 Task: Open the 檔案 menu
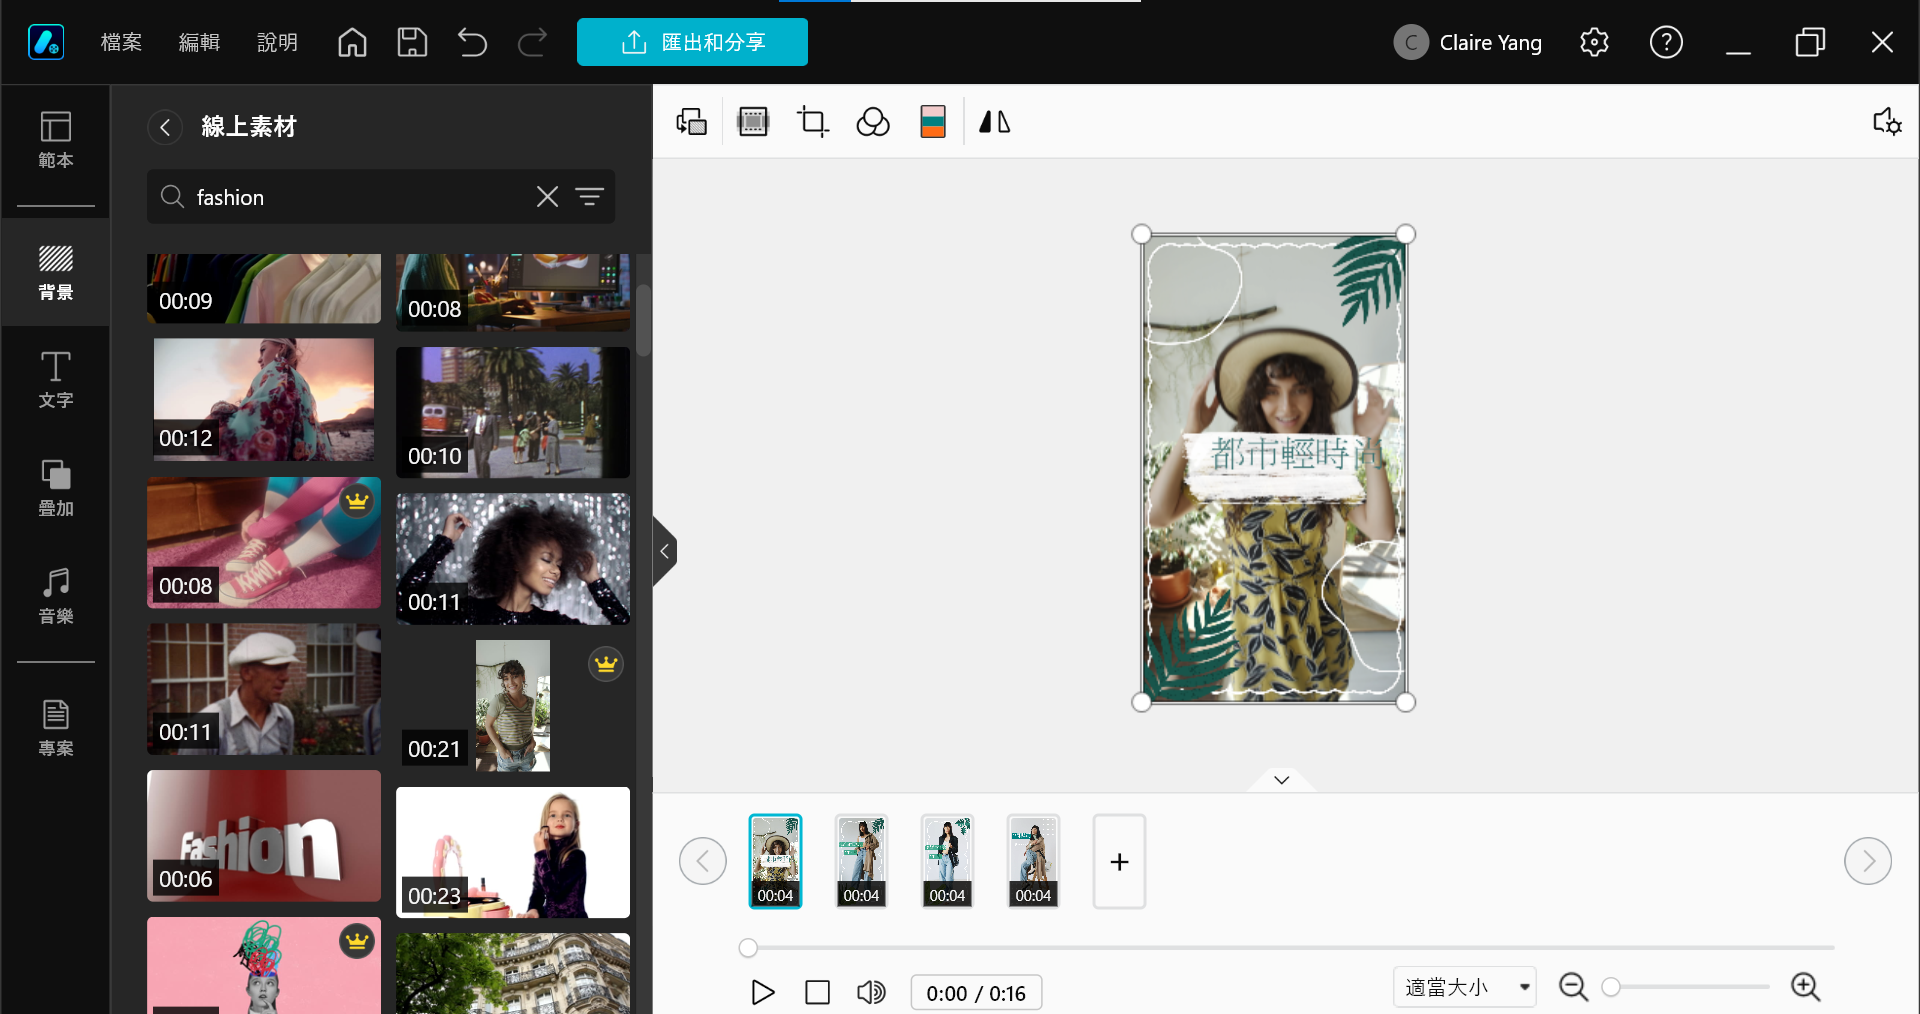(121, 42)
